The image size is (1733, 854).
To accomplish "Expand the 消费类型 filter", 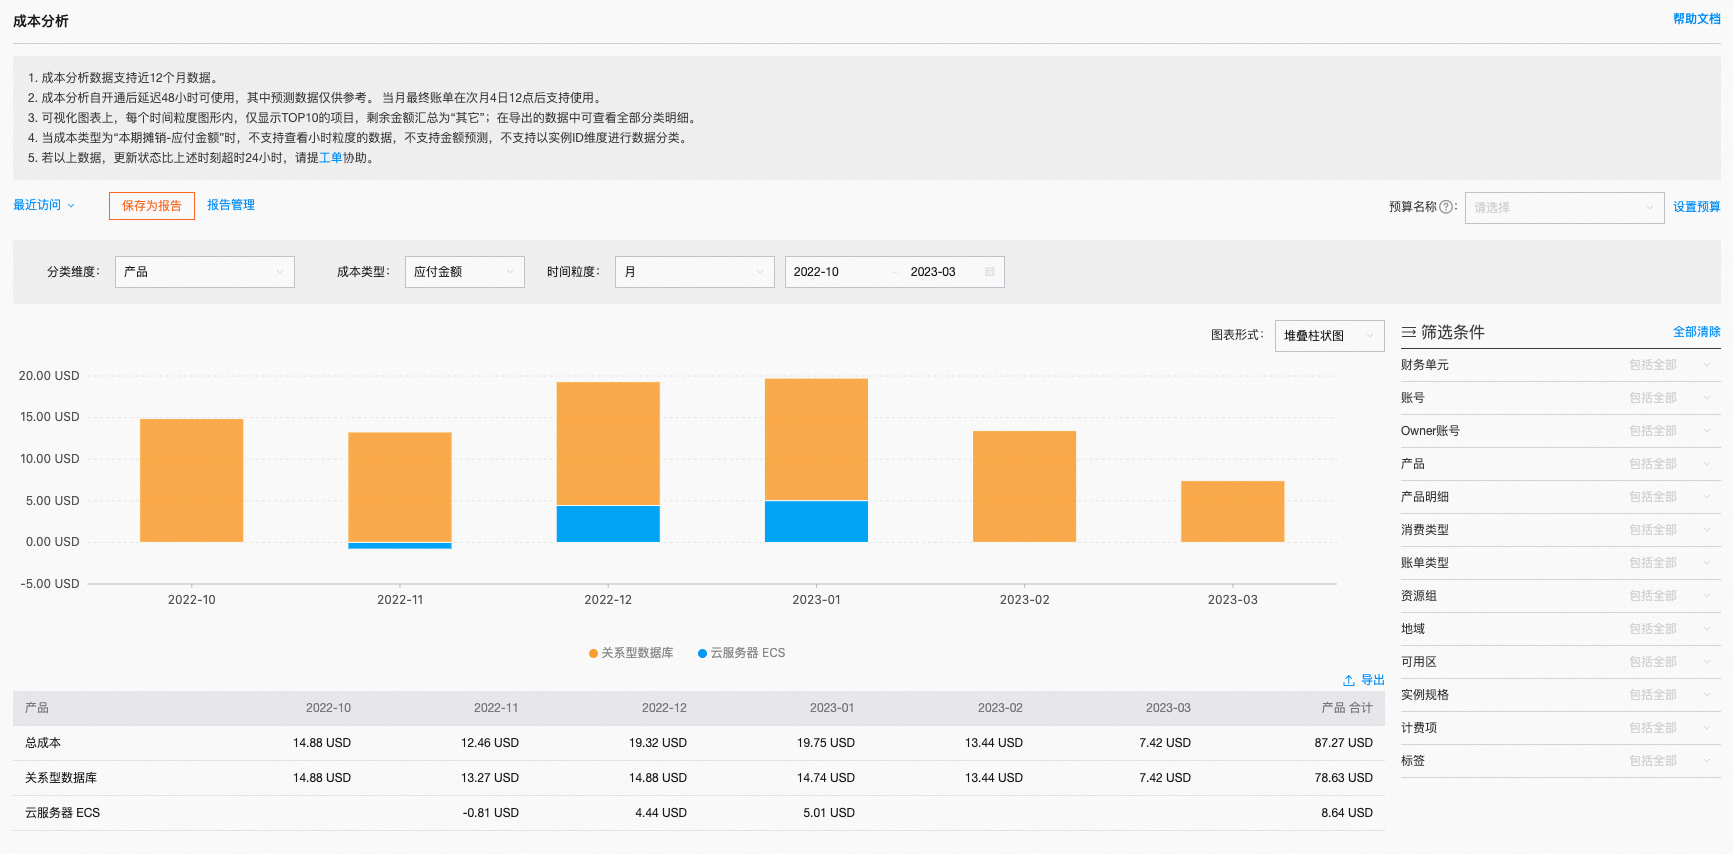I will coord(1561,530).
